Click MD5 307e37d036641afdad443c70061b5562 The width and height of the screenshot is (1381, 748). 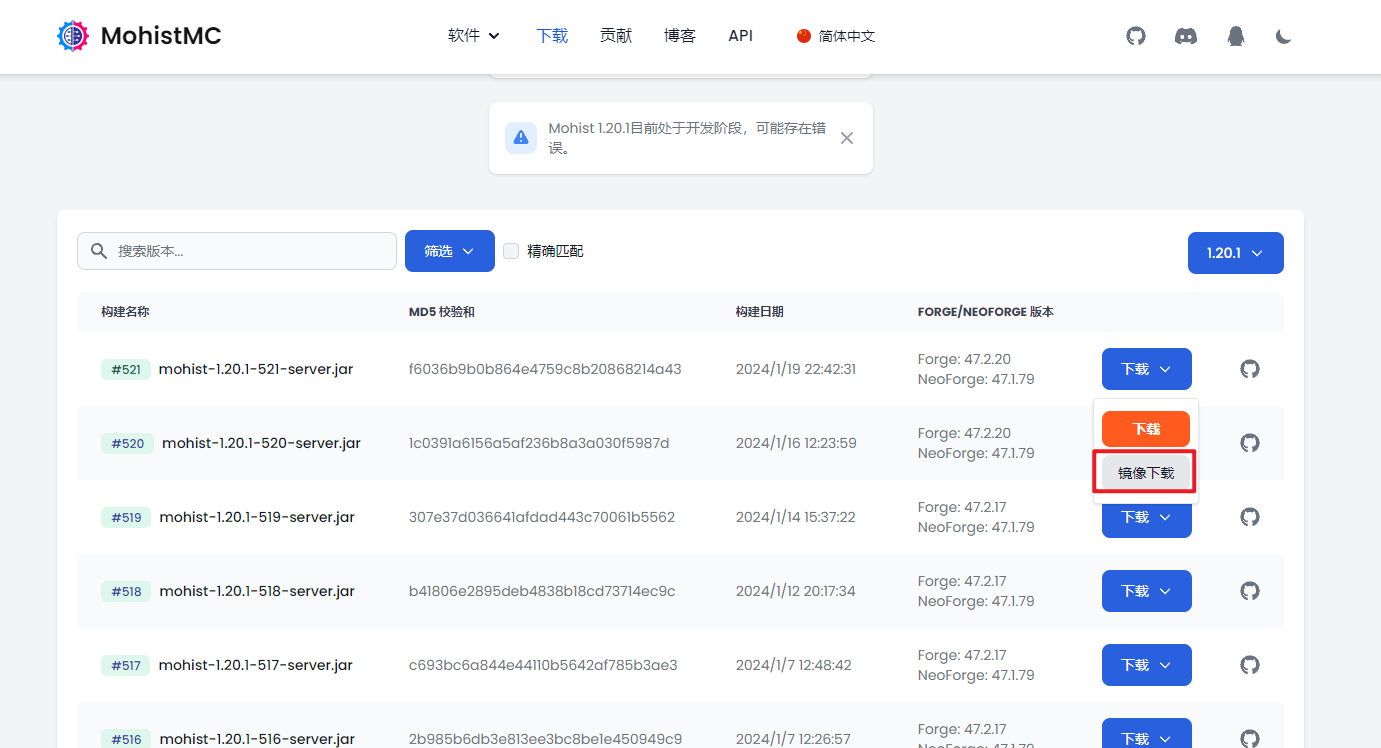tap(542, 517)
